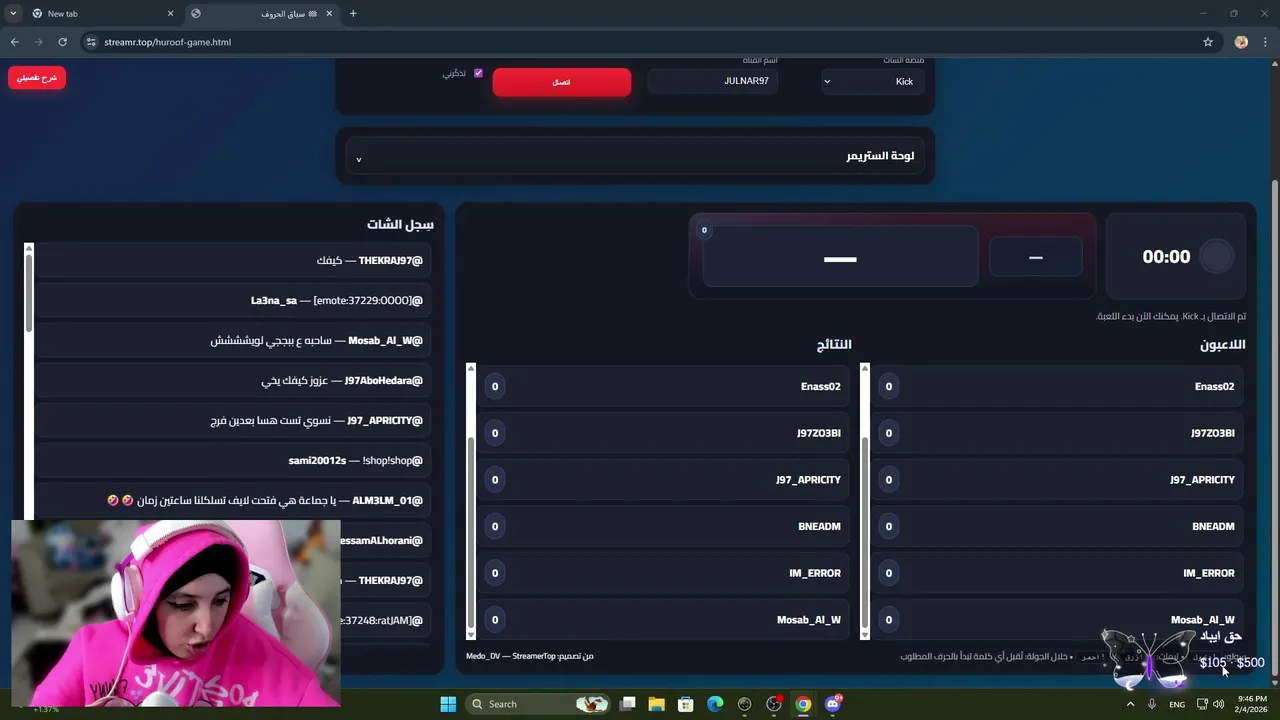1280x720 pixels.
Task: Close the New tab browser tab
Action: 170,13
